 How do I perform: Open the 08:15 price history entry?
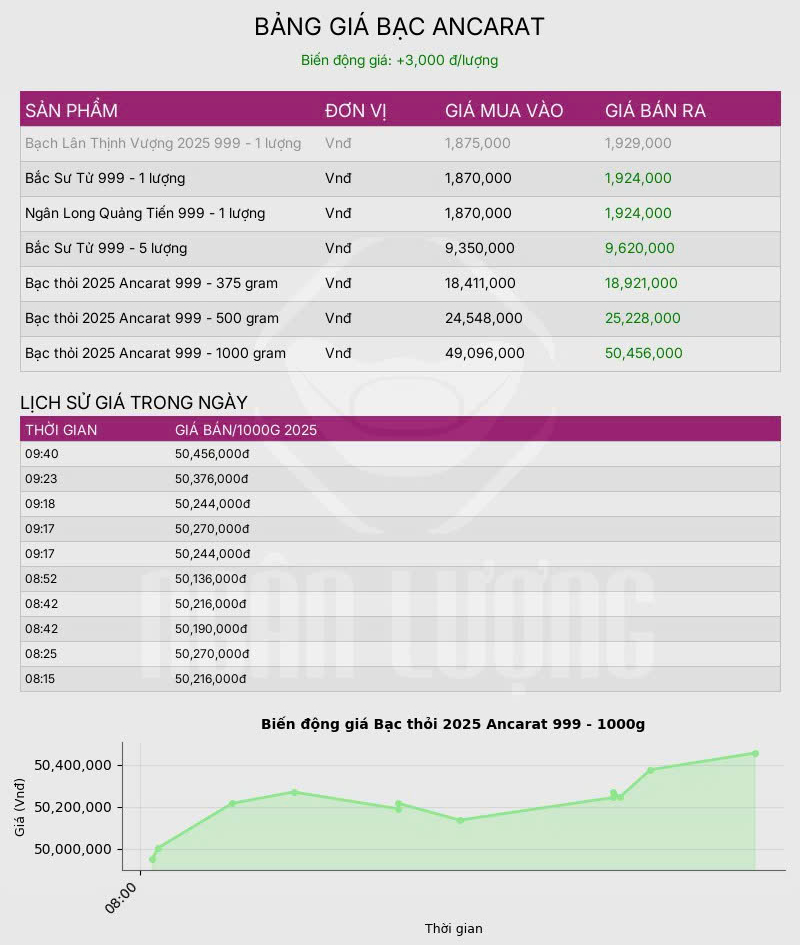click(x=42, y=679)
